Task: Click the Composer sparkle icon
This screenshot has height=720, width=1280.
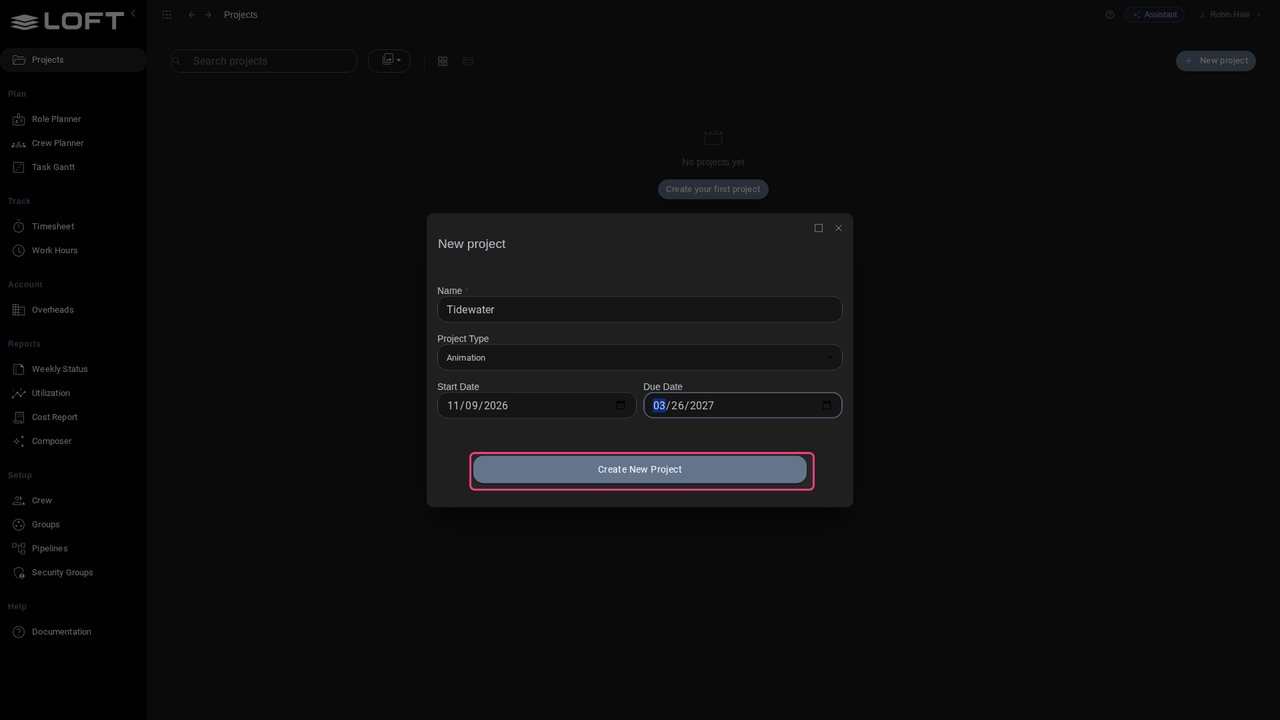Action: [18, 441]
